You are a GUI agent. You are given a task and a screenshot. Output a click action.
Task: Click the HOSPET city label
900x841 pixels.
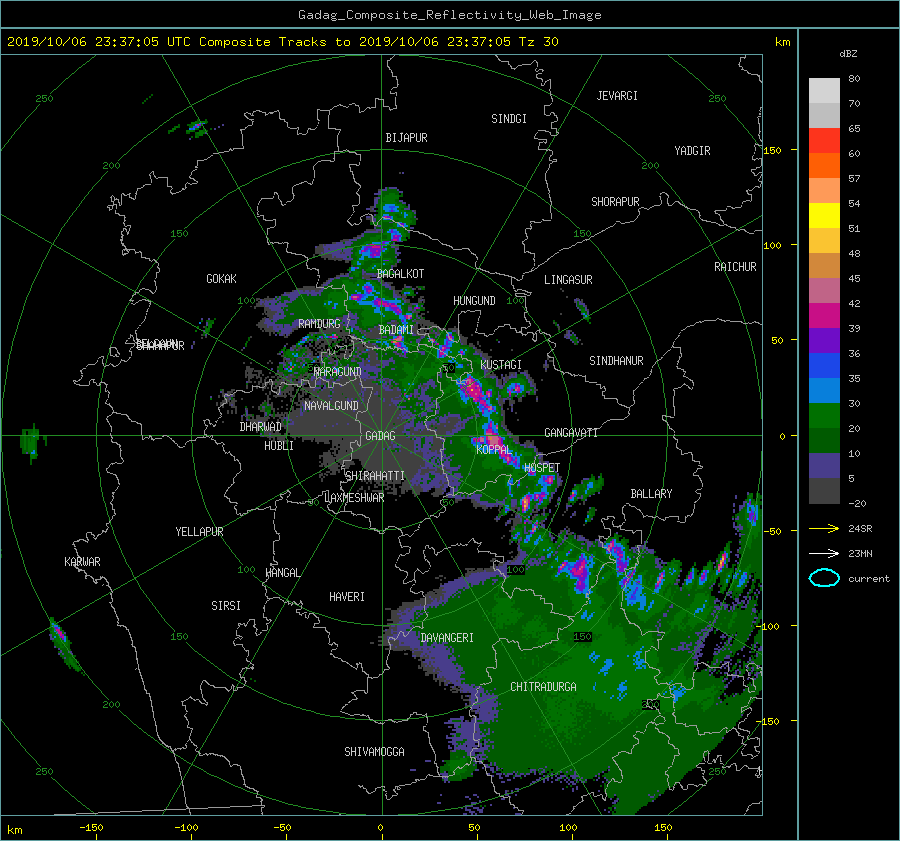(542, 468)
